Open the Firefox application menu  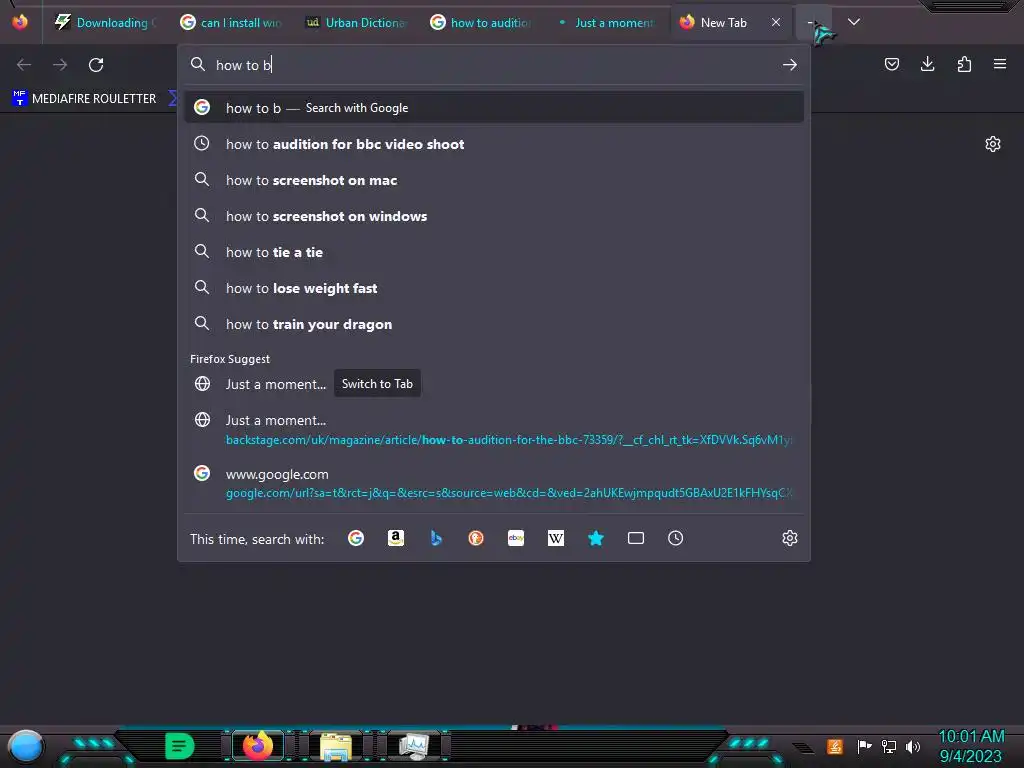point(1000,64)
